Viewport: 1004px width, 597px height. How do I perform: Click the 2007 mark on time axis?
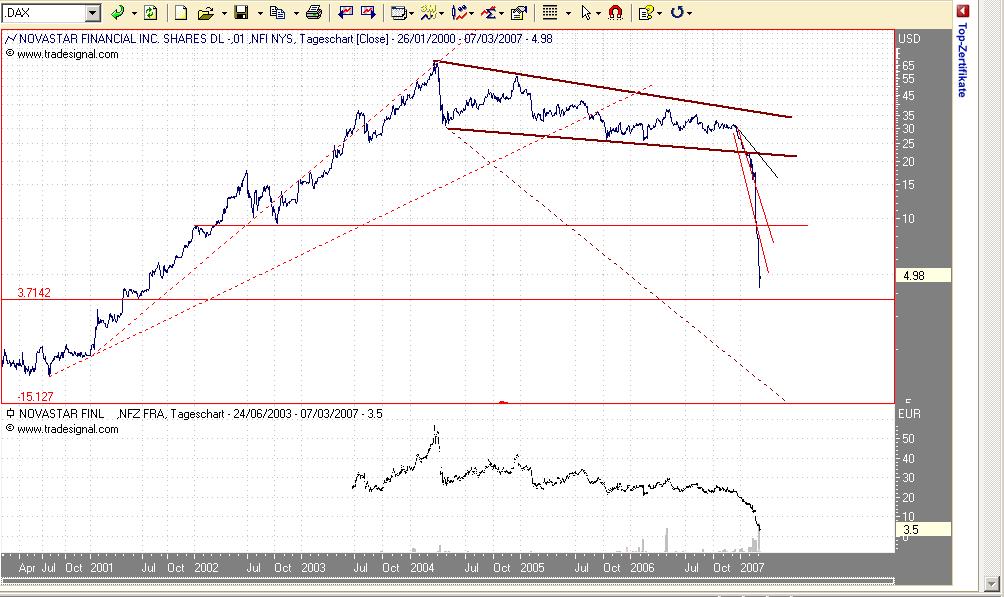pyautogui.click(x=752, y=568)
